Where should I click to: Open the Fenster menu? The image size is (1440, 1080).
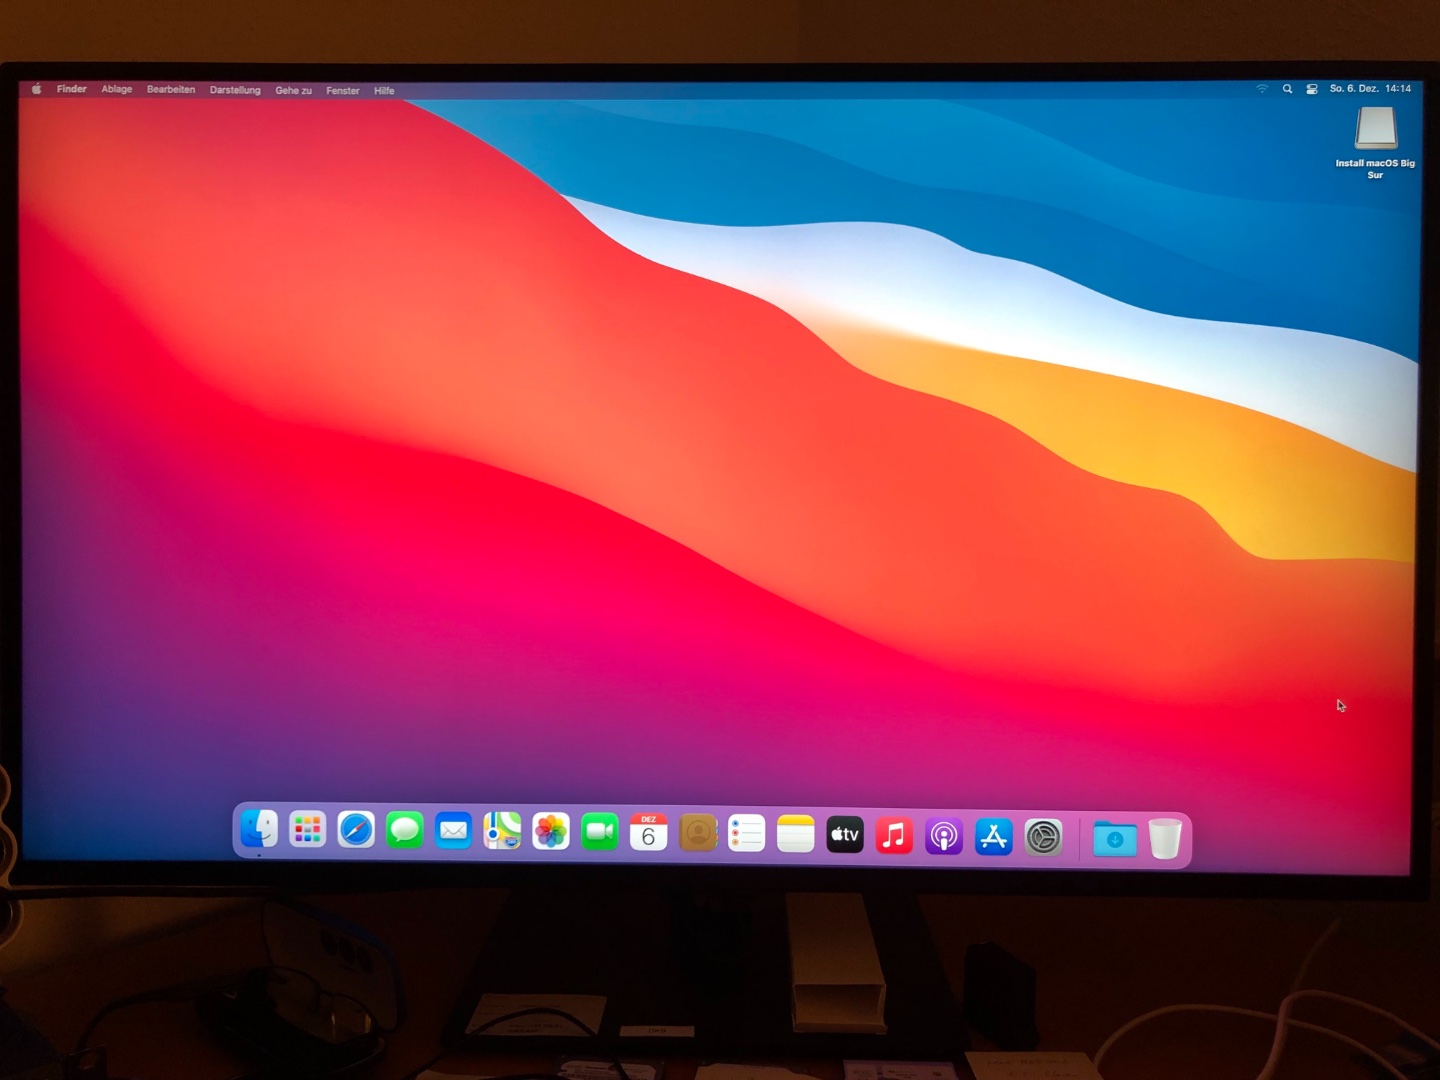(x=343, y=90)
